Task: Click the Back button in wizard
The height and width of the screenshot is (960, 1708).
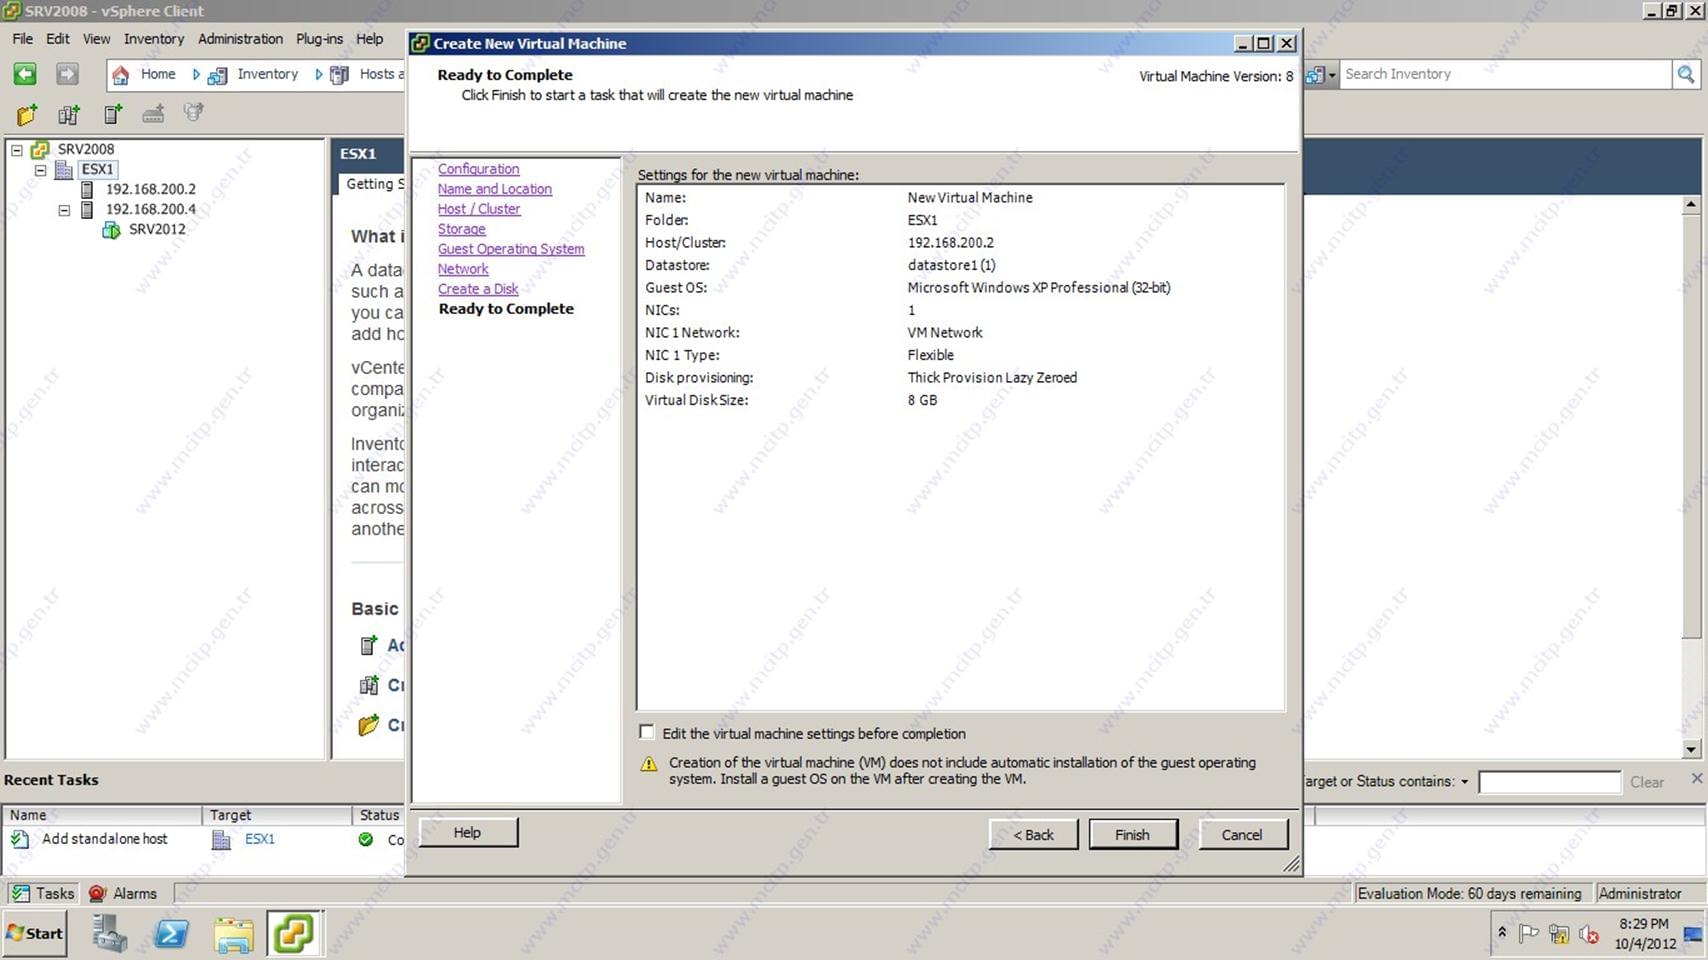Action: tap(1034, 834)
